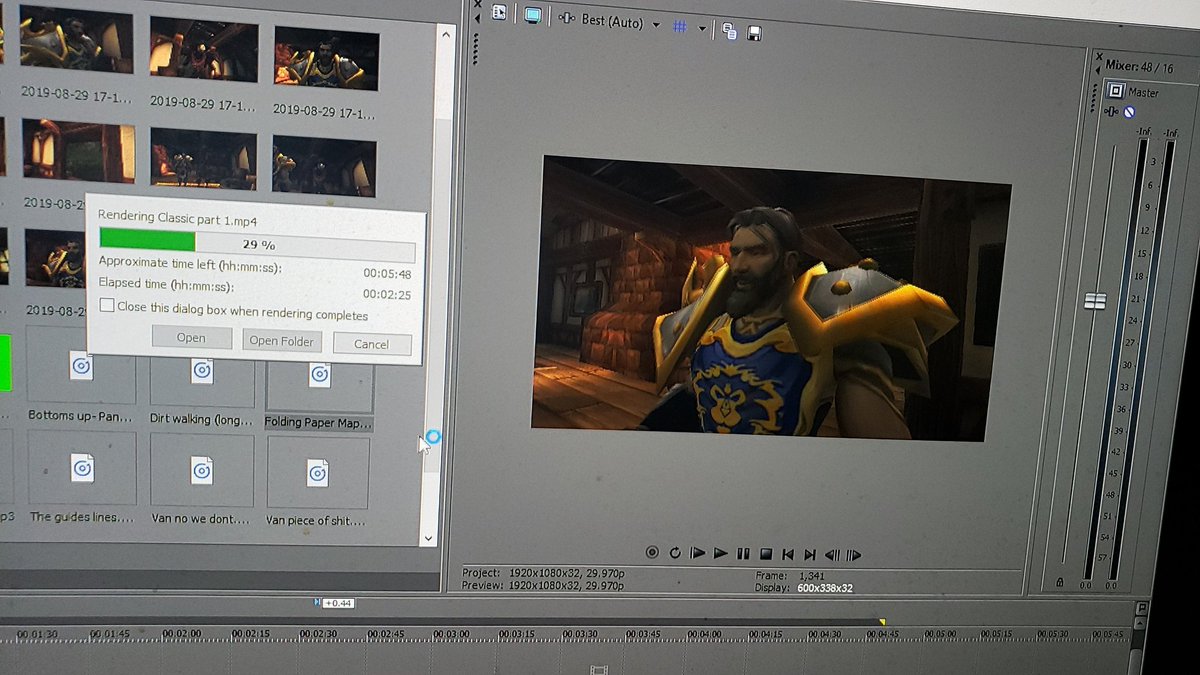
Task: Pause preview playback
Action: click(x=743, y=553)
